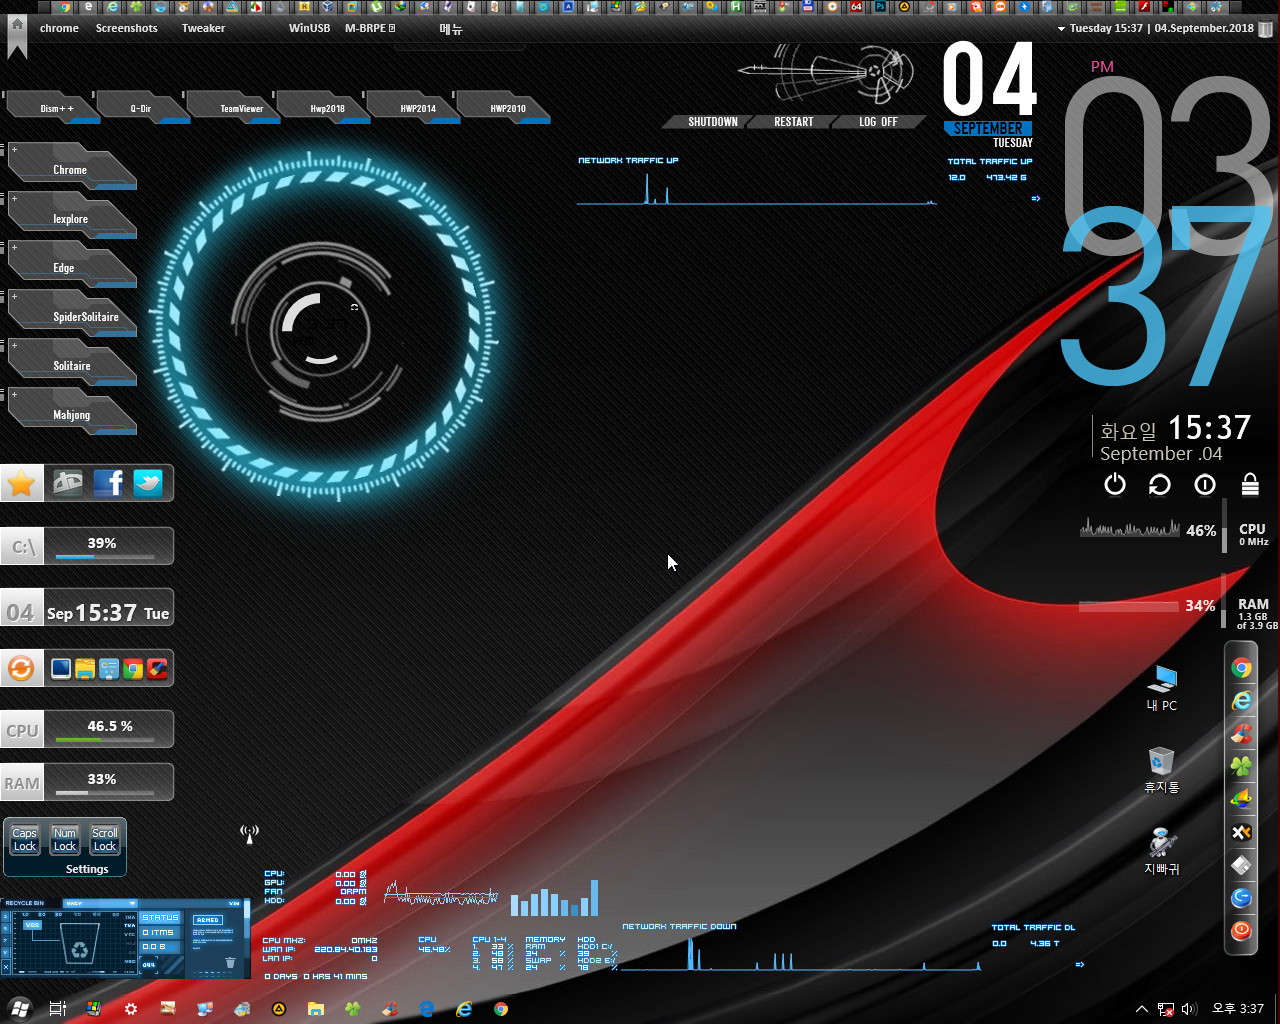Toggle the Scroll Lock indicator

click(x=105, y=840)
